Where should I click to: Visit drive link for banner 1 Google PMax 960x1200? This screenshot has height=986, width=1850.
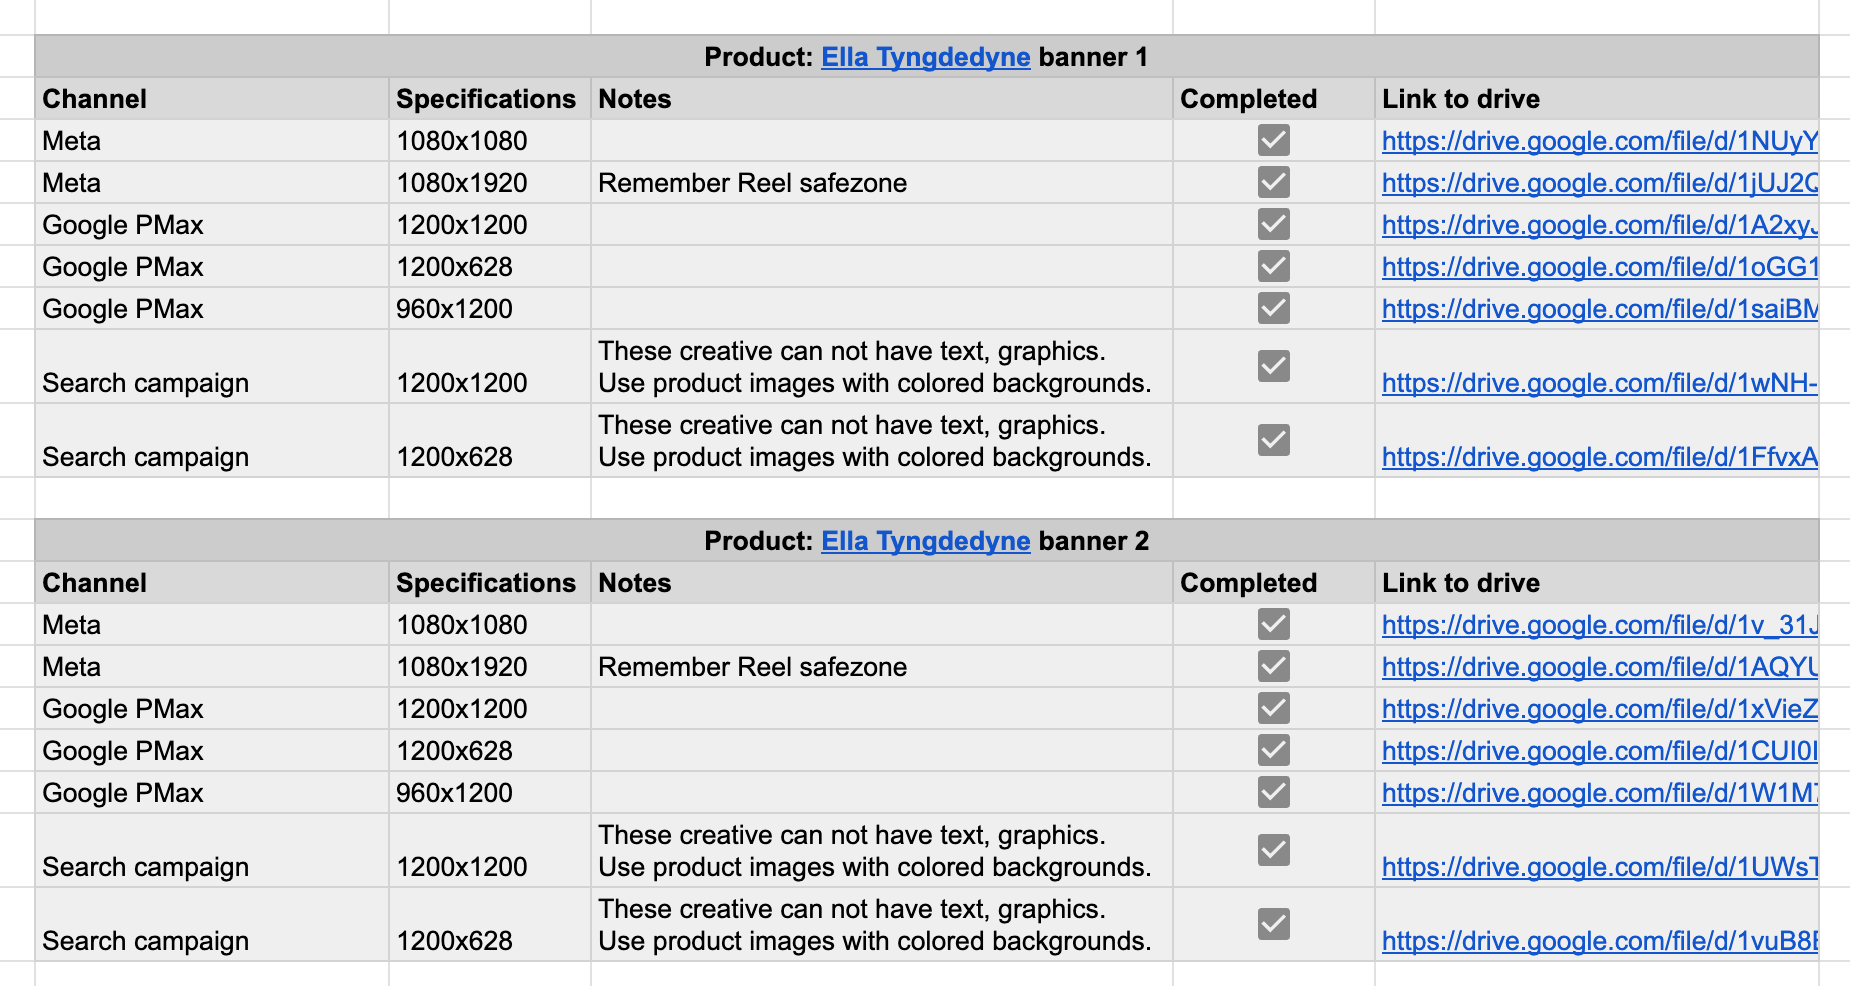point(1599,309)
